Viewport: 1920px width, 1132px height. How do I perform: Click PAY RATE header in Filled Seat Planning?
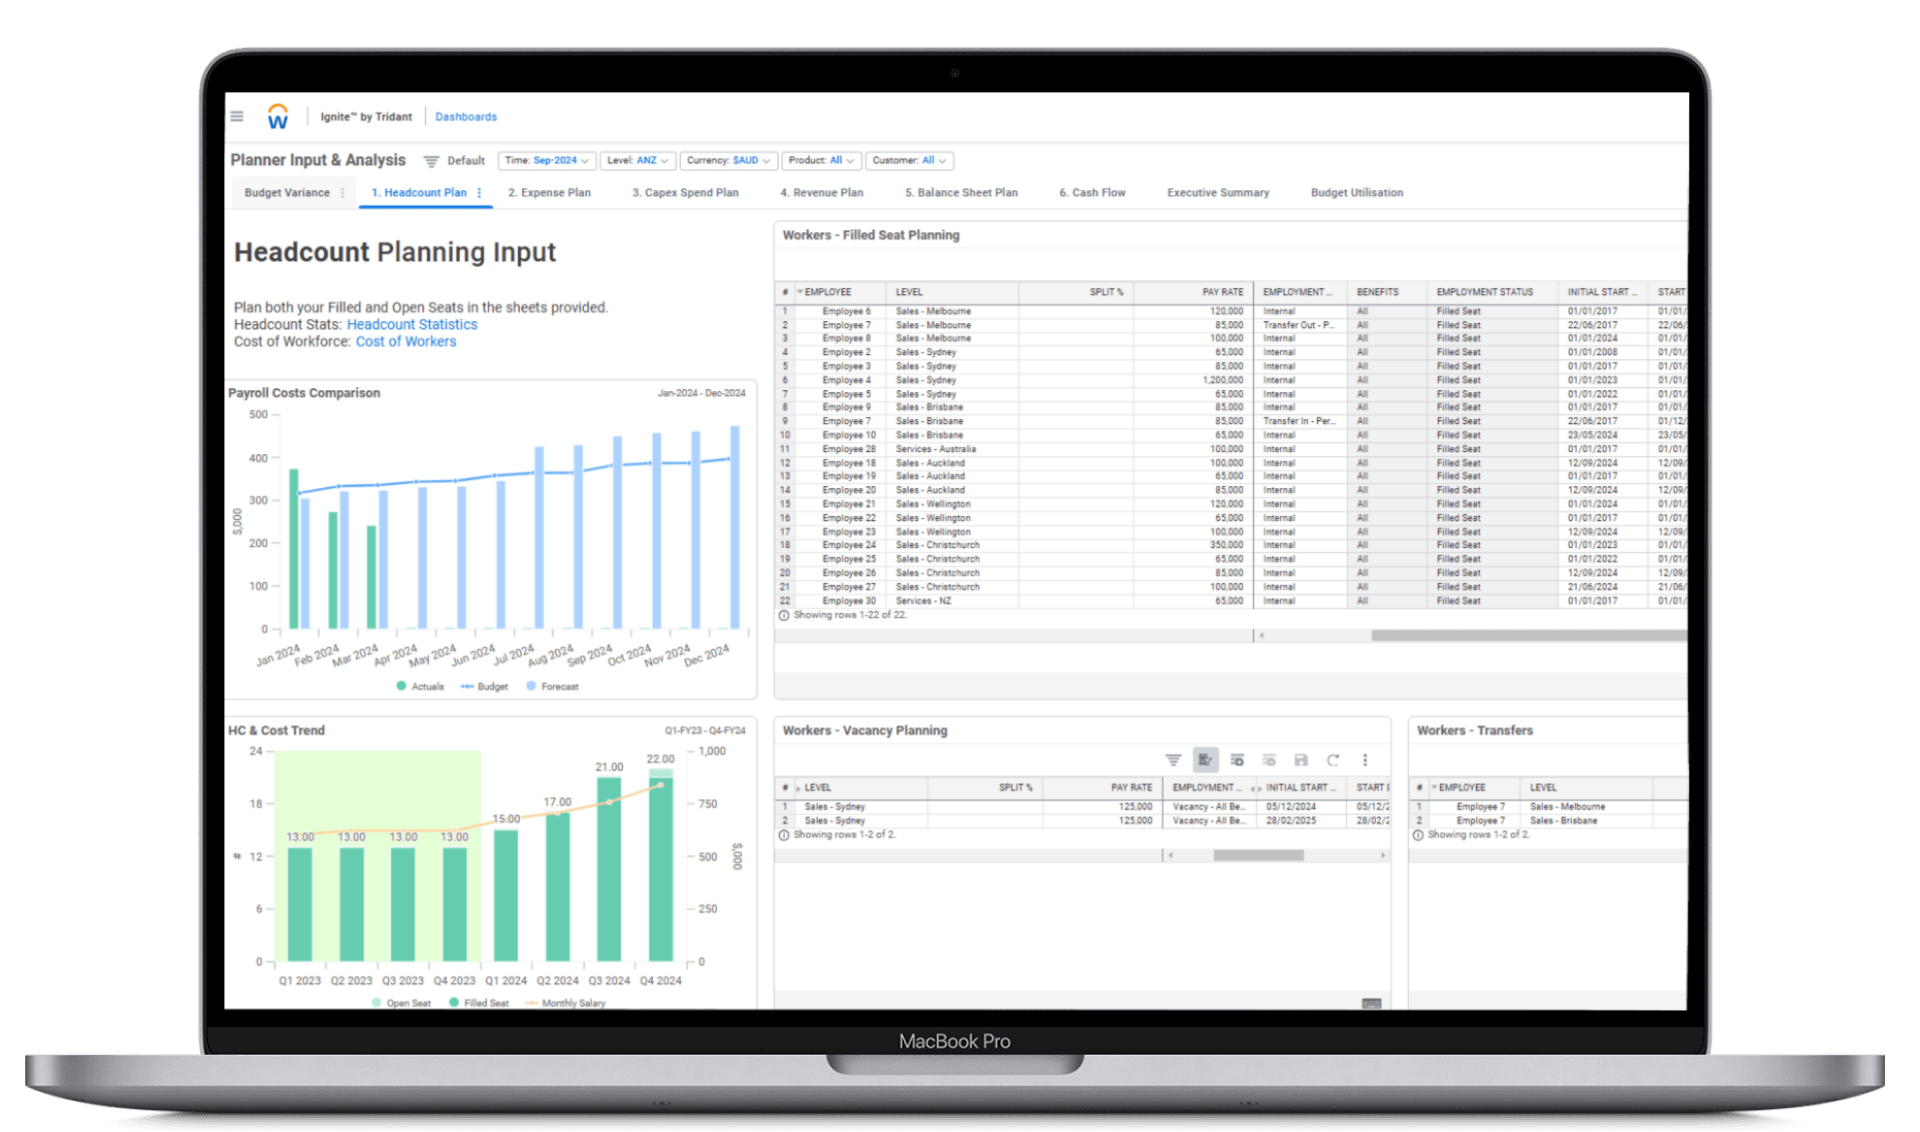(x=1222, y=292)
